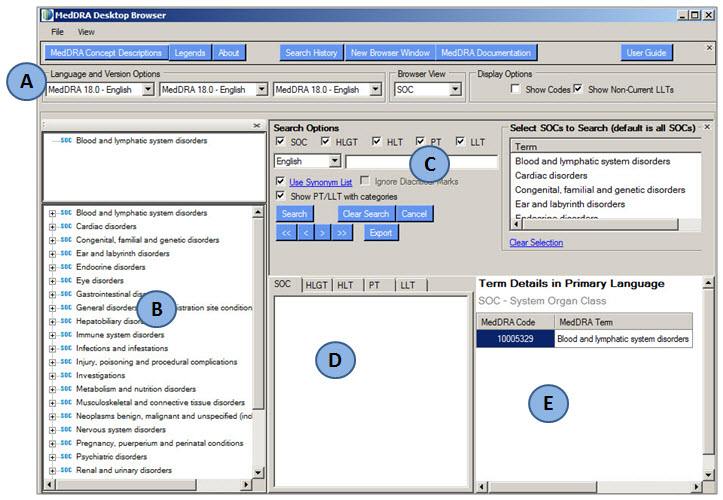Image resolution: width=723 pixels, height=500 pixels.
Task: Go to next results page (>)
Action: coord(322,233)
